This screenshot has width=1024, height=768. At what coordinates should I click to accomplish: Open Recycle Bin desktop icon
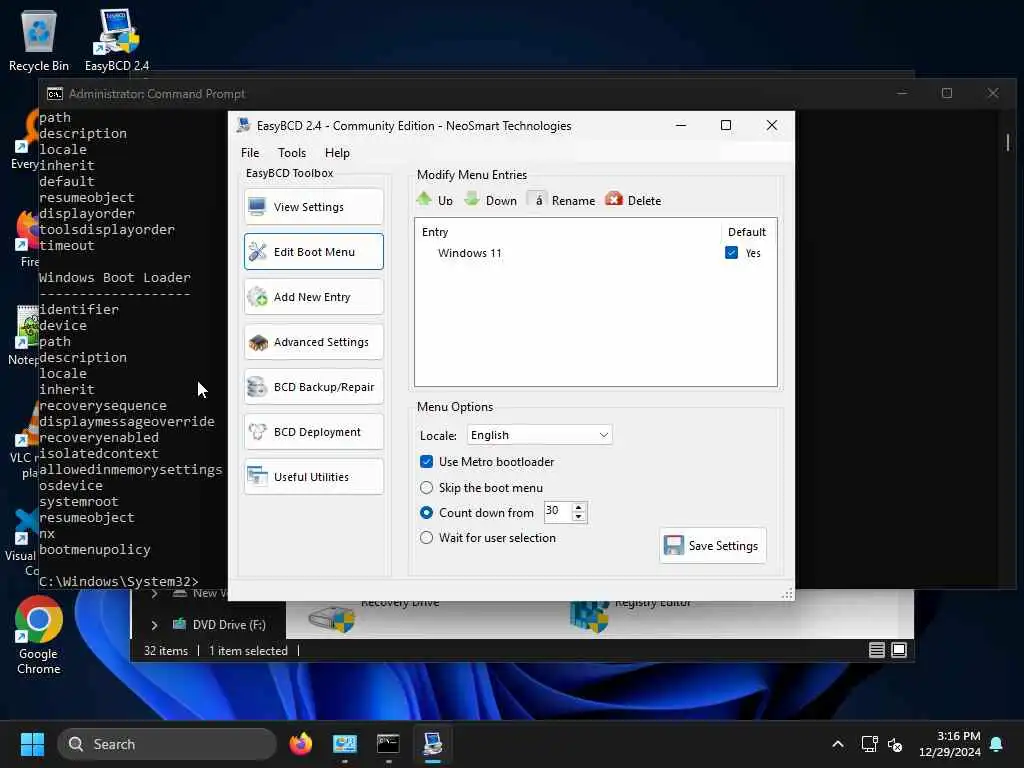(39, 39)
